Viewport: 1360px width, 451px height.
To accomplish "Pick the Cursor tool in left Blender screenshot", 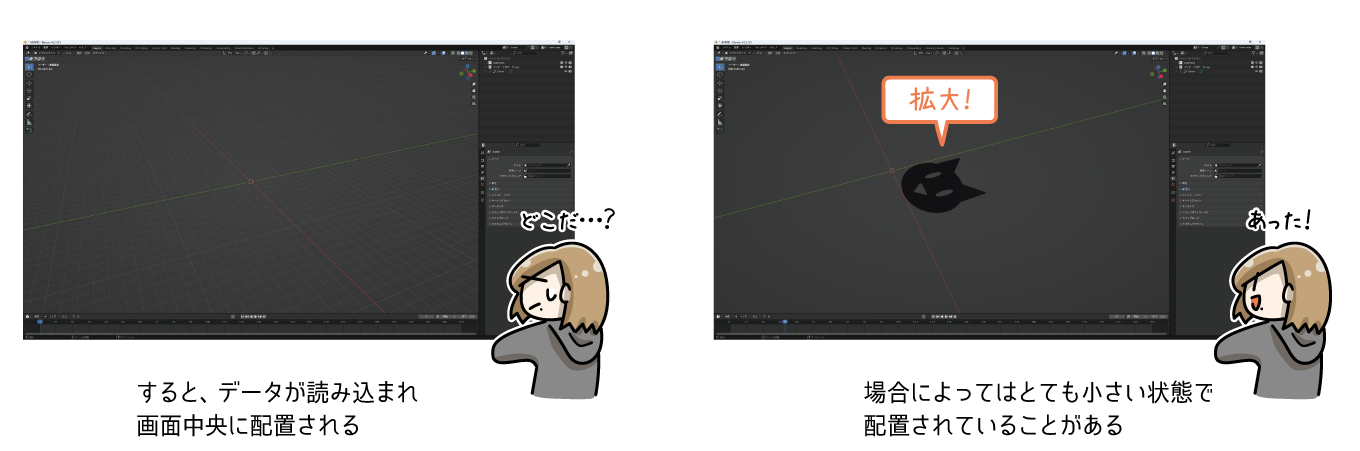I will point(29,75).
